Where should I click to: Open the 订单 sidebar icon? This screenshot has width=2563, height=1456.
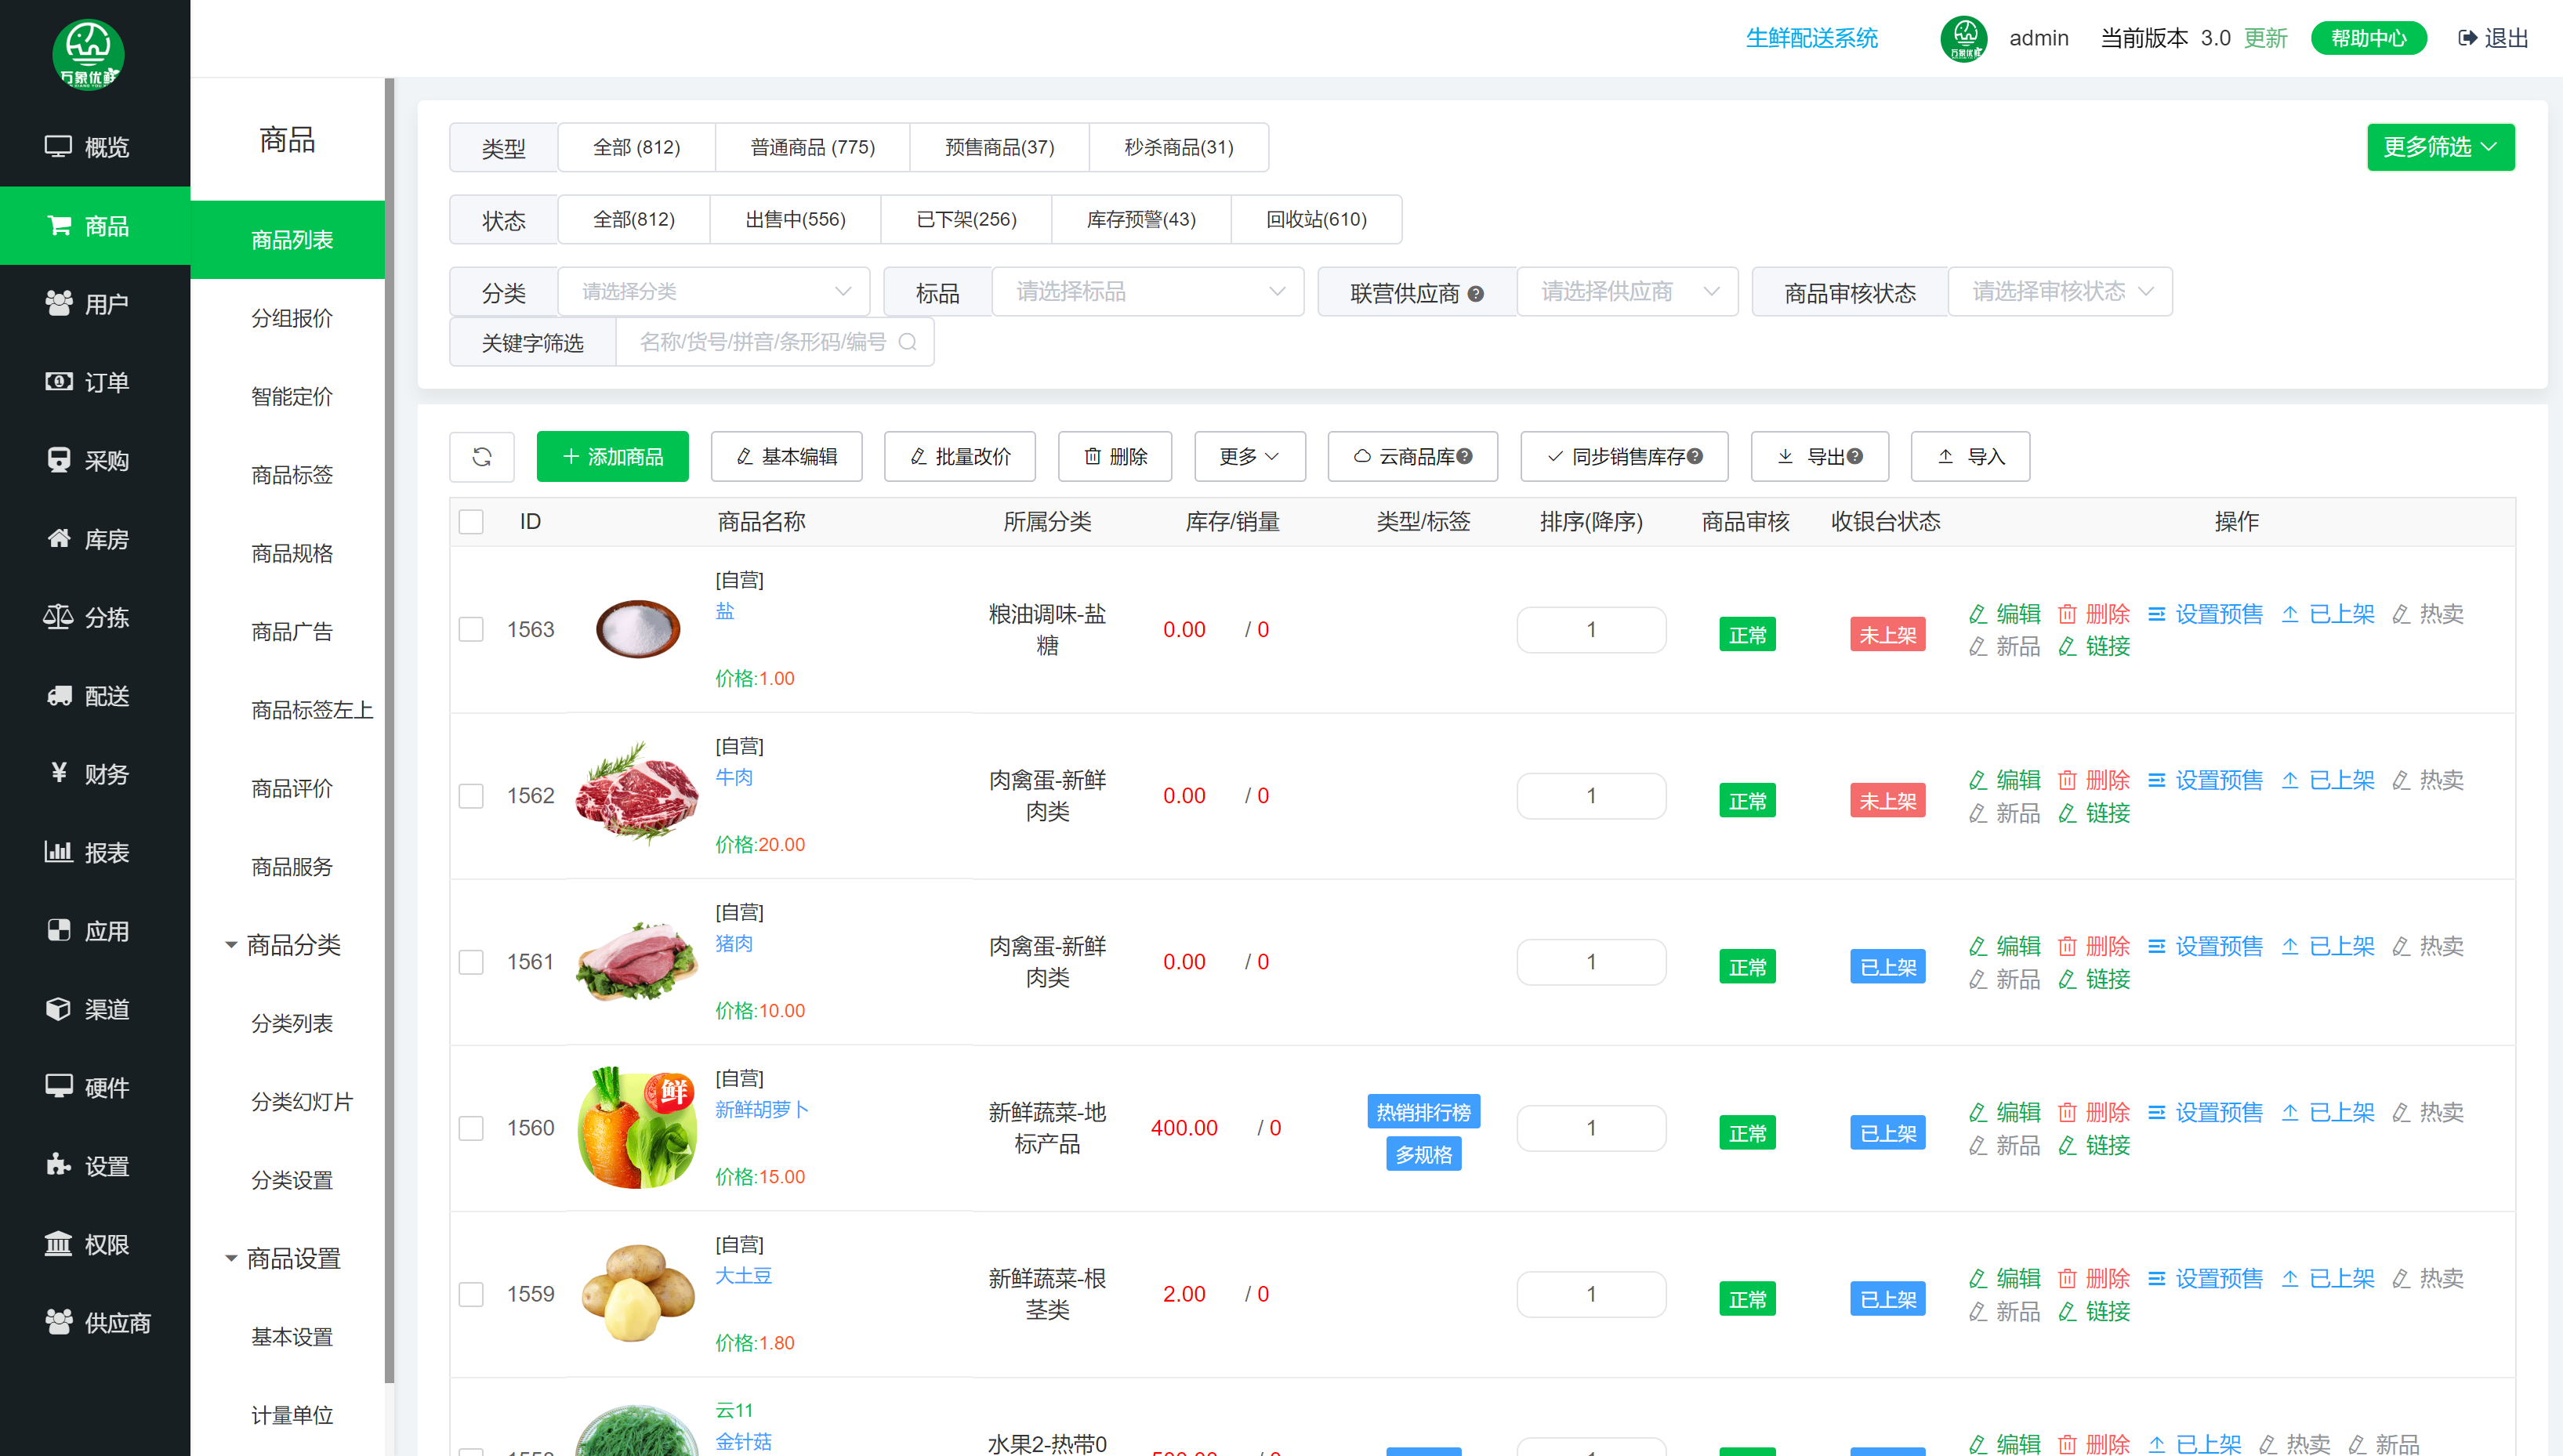point(59,382)
